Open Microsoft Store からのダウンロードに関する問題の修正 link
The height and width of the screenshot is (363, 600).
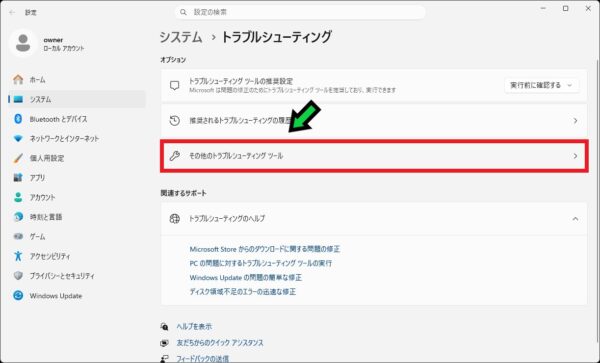265,249
